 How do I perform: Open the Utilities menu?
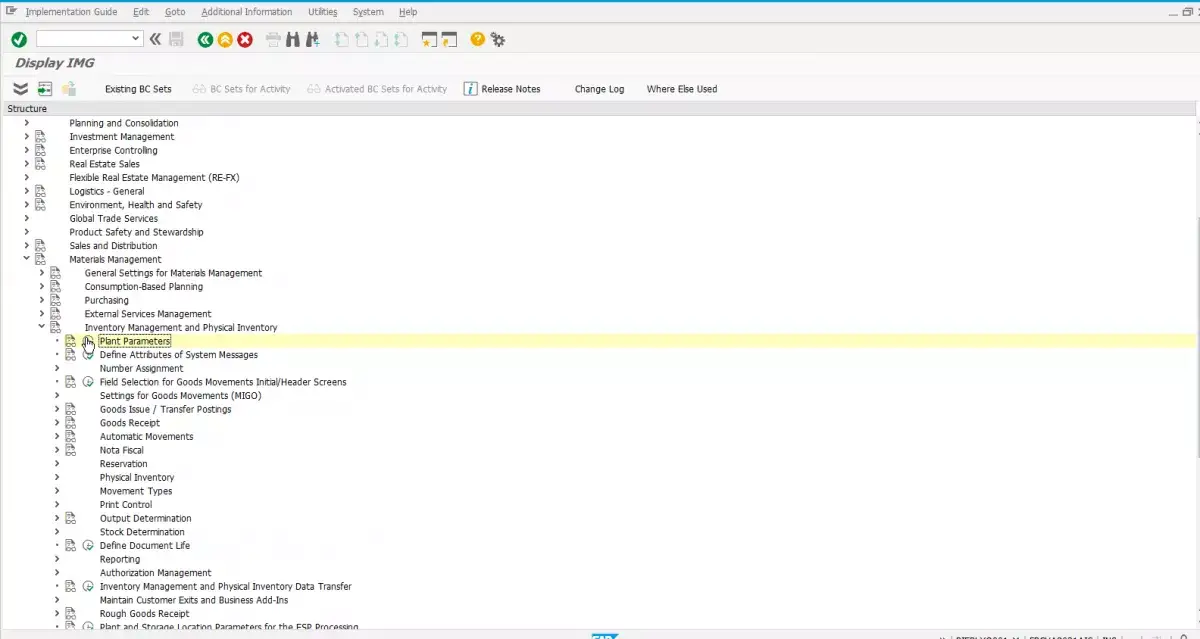tap(323, 12)
